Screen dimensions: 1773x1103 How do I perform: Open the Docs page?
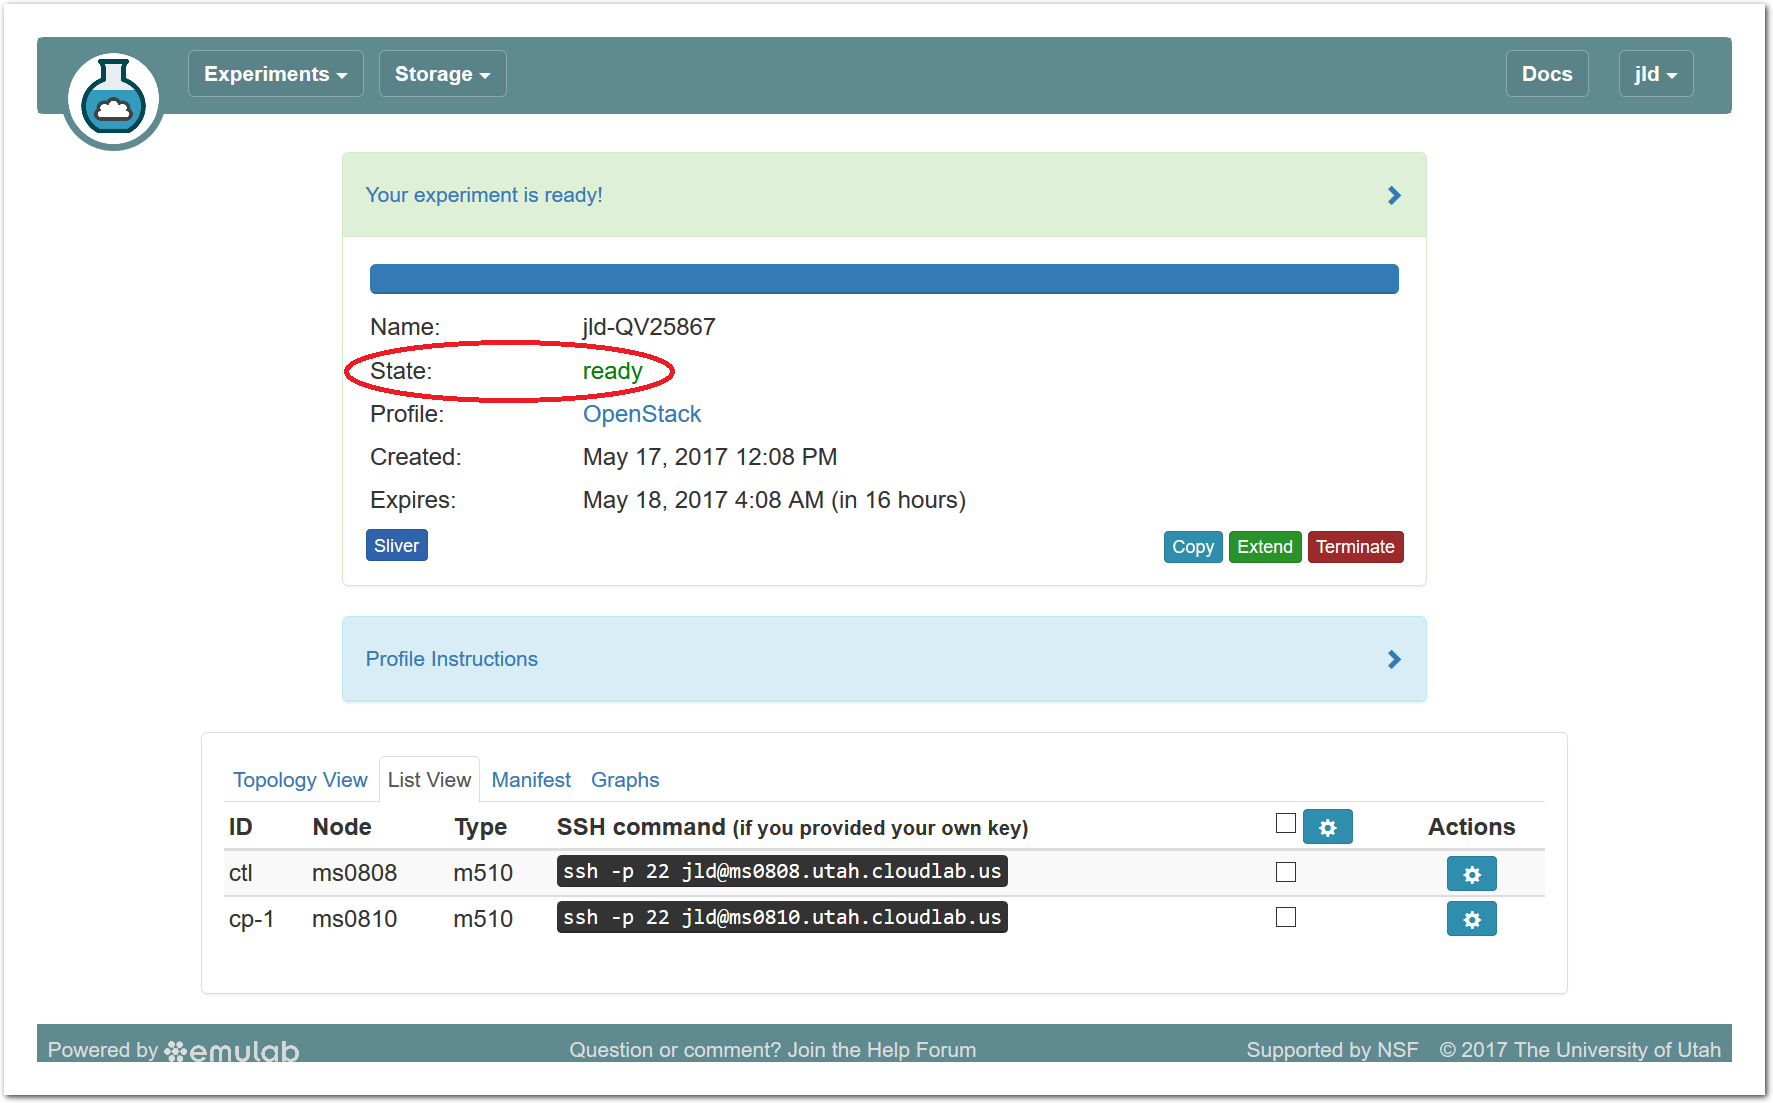pyautogui.click(x=1546, y=74)
